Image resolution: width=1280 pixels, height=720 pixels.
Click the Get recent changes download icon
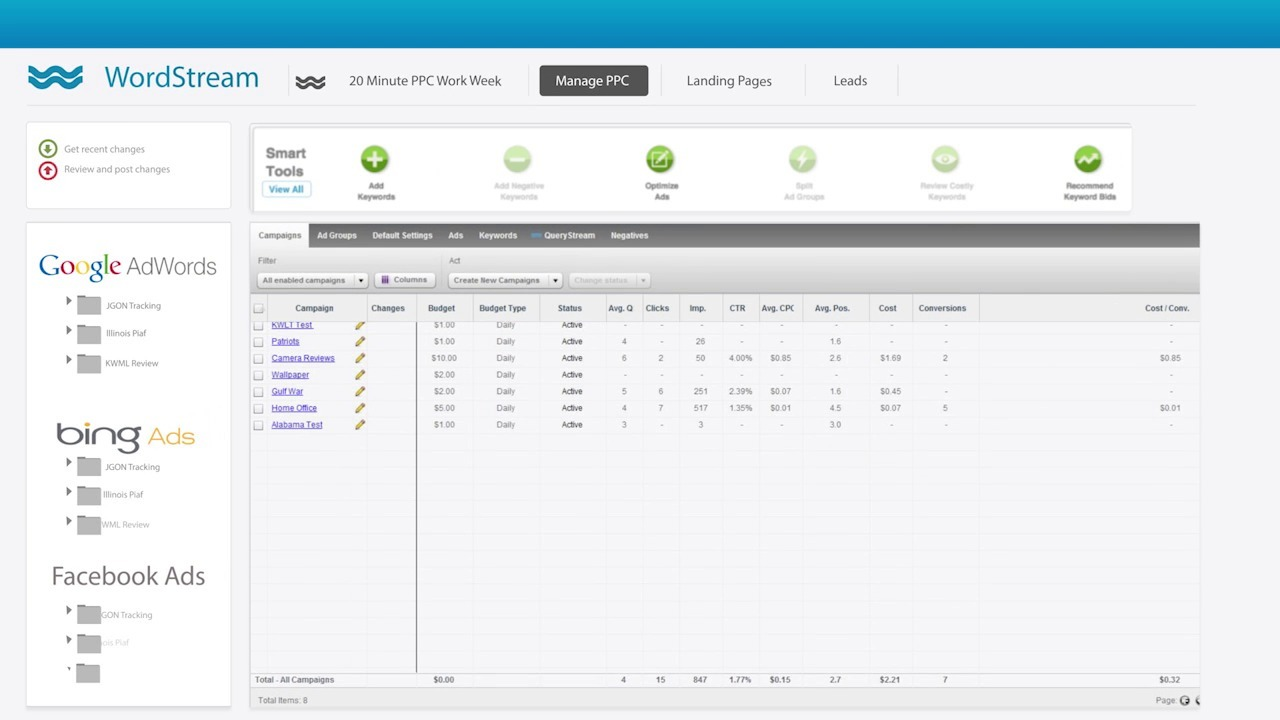click(47, 149)
